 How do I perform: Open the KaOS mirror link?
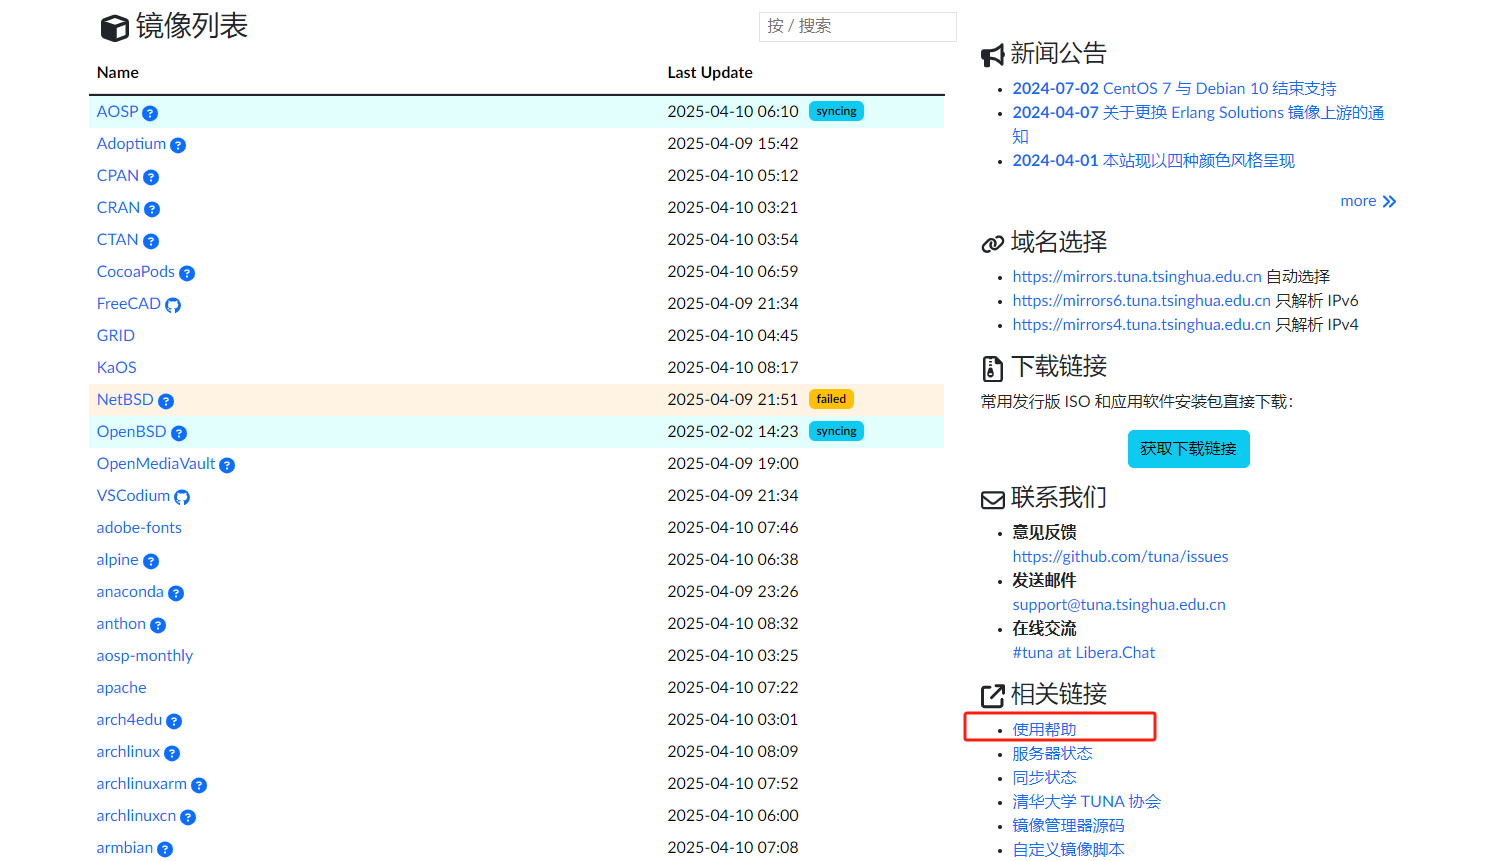[116, 367]
